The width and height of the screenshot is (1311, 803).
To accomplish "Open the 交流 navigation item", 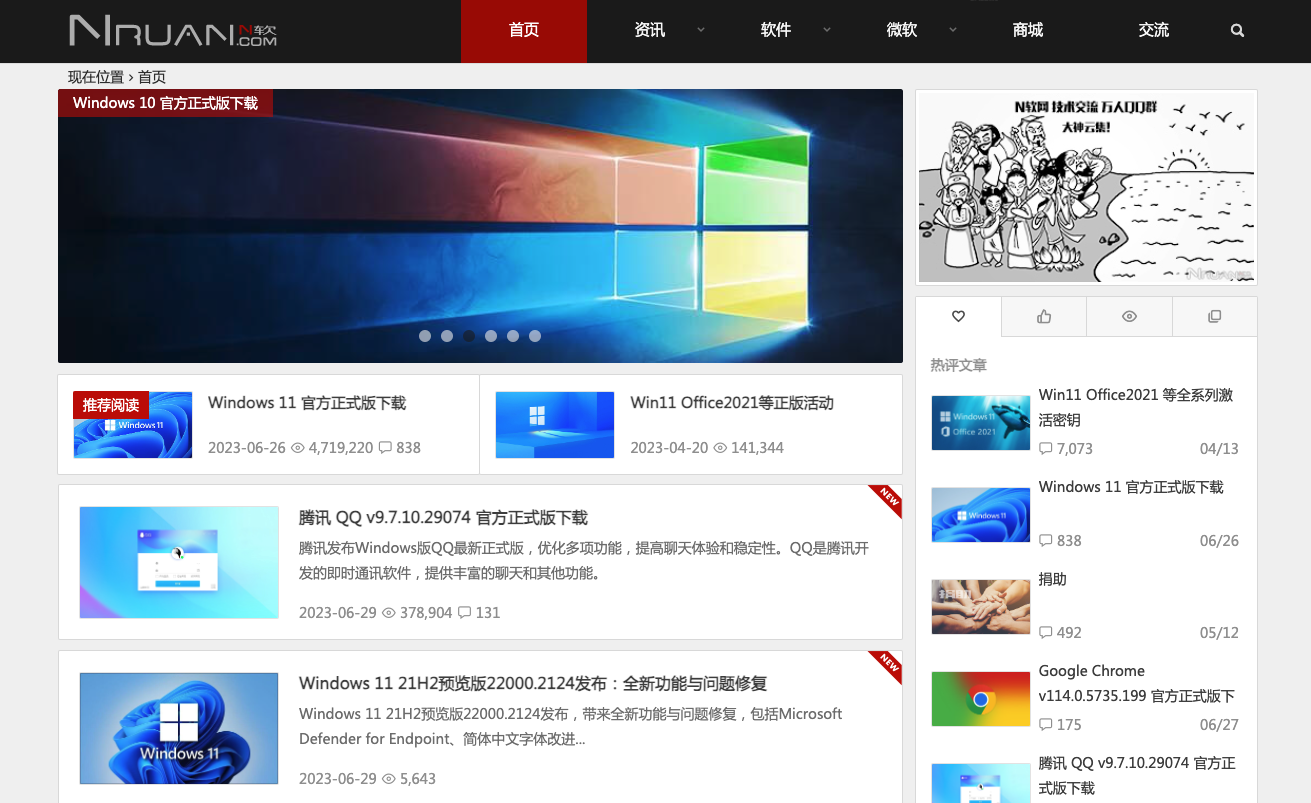I will 1154,31.
